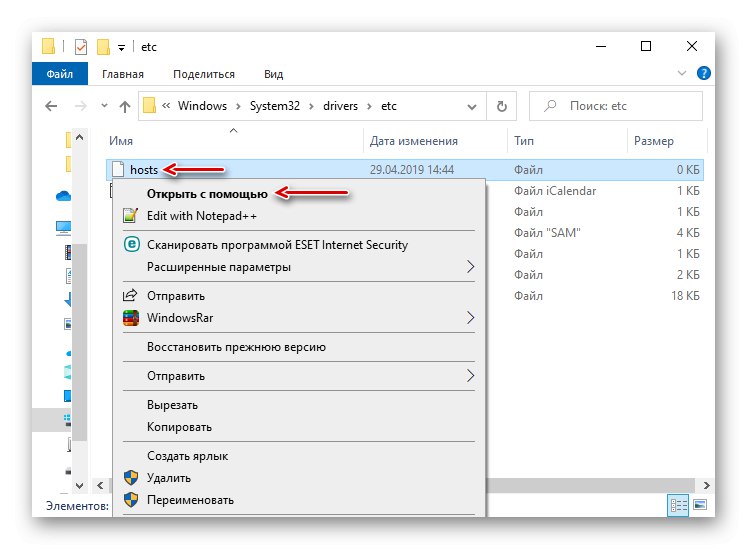The height and width of the screenshot is (549, 747).
Task: Switch to the Главная ribbon tab
Action: tap(122, 74)
